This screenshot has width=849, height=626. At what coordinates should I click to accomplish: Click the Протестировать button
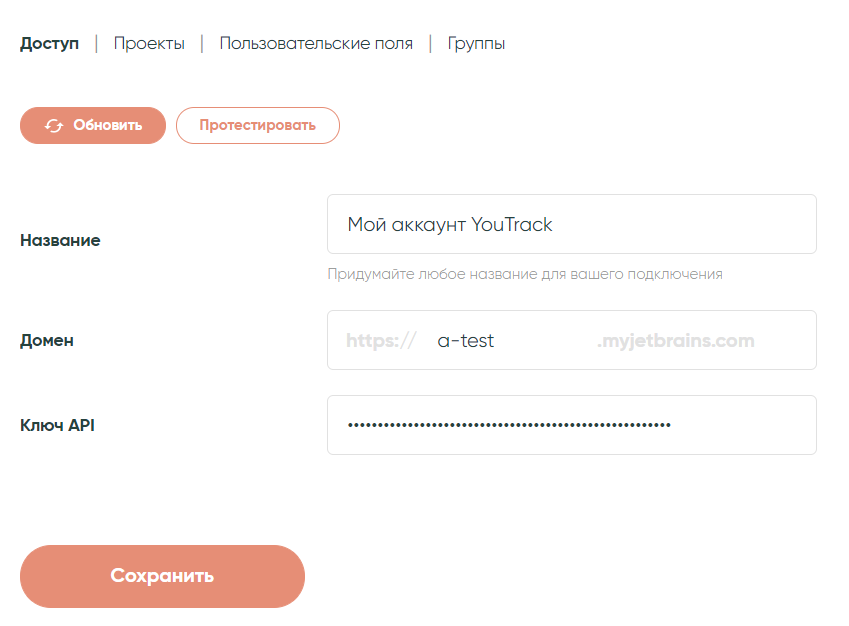point(257,126)
